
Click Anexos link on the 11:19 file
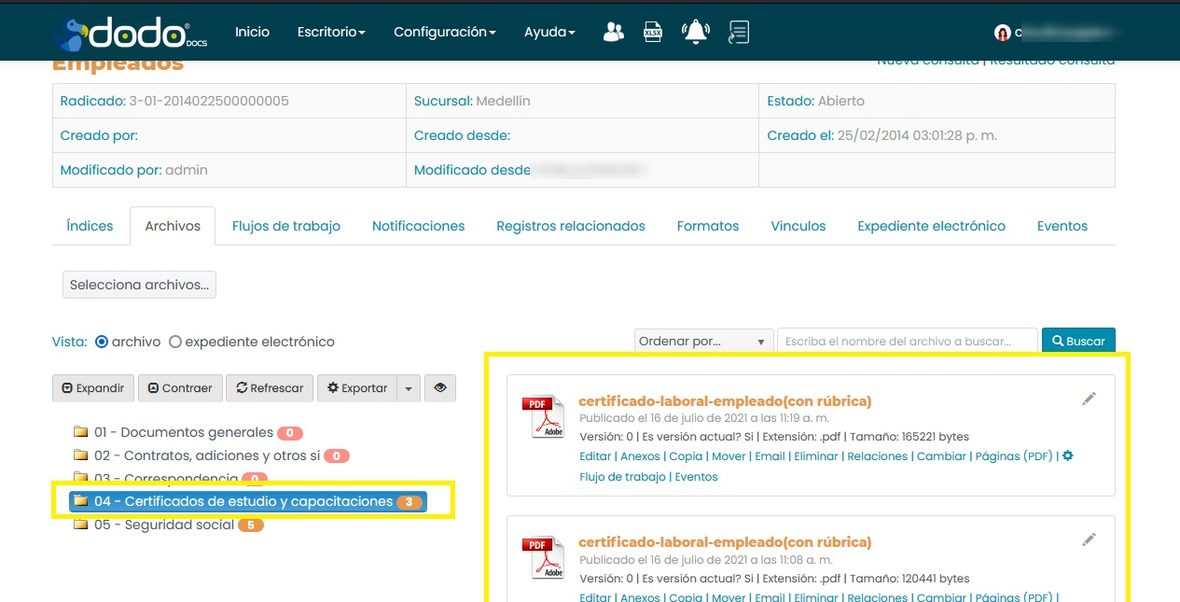tap(640, 456)
